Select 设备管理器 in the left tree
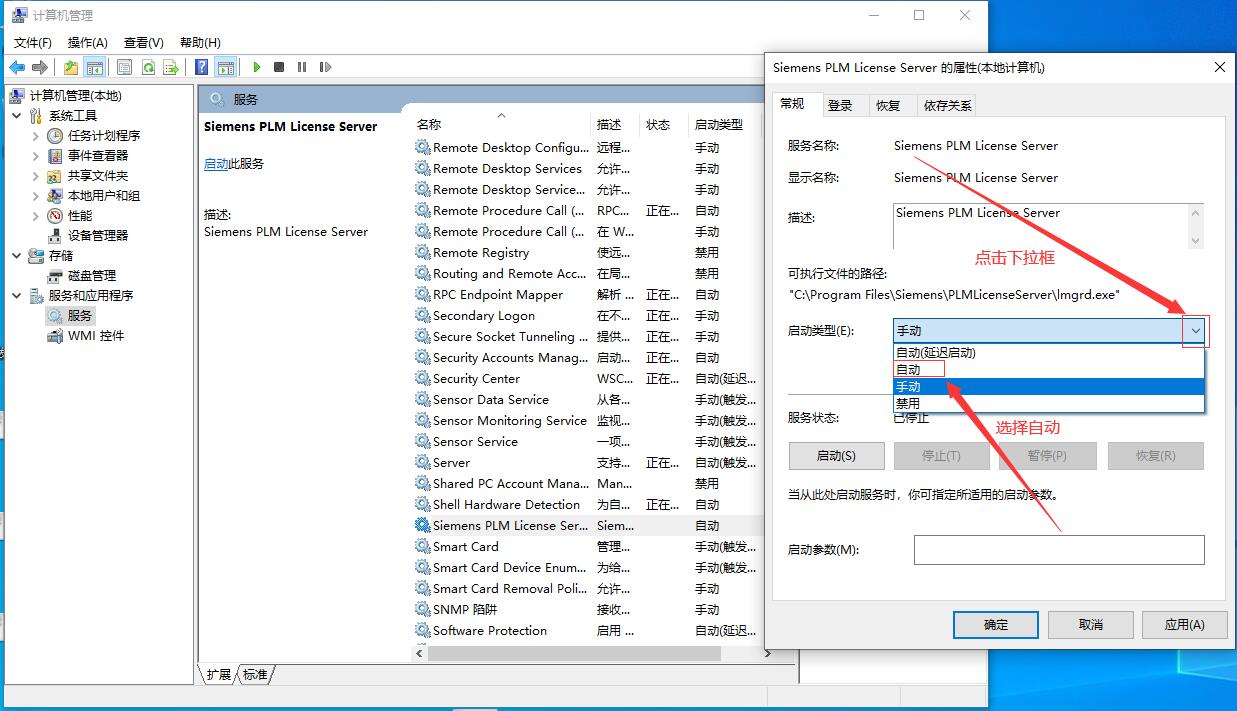Viewport: 1237px width, 711px height. pos(97,235)
